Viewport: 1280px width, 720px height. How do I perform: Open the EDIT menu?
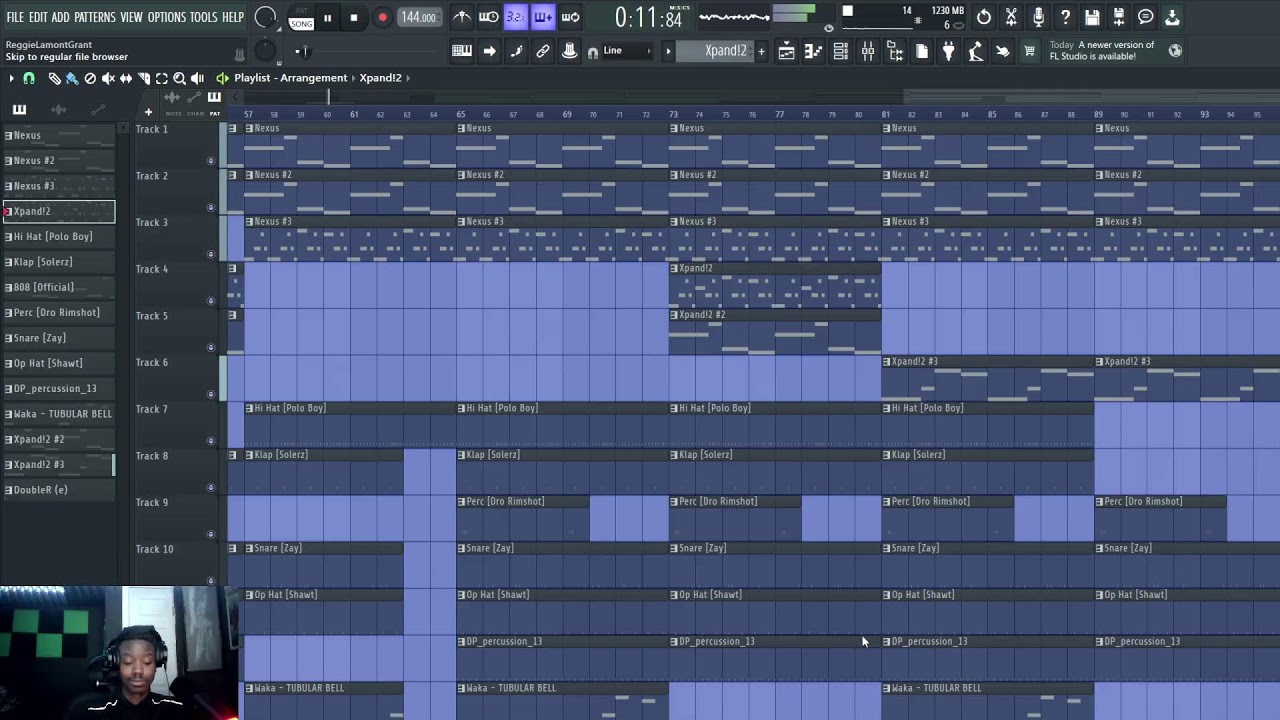(x=38, y=17)
